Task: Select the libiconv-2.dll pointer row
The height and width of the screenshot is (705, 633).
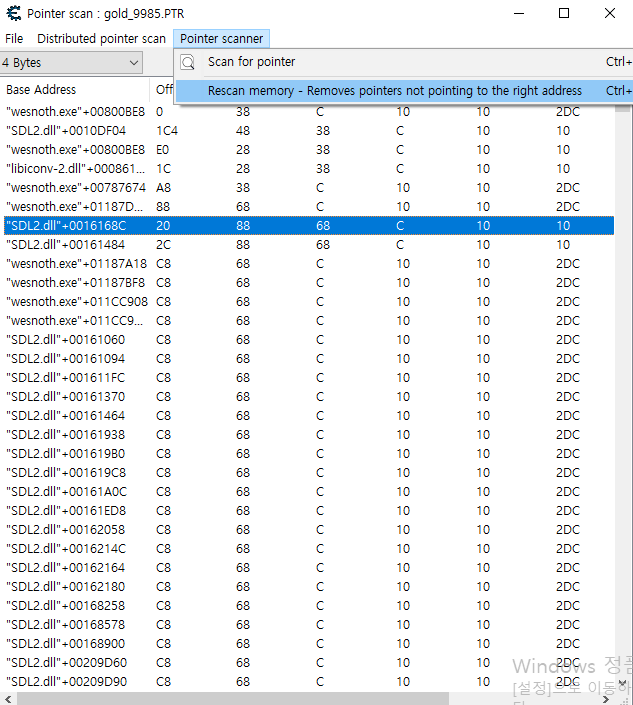Action: tap(309, 169)
